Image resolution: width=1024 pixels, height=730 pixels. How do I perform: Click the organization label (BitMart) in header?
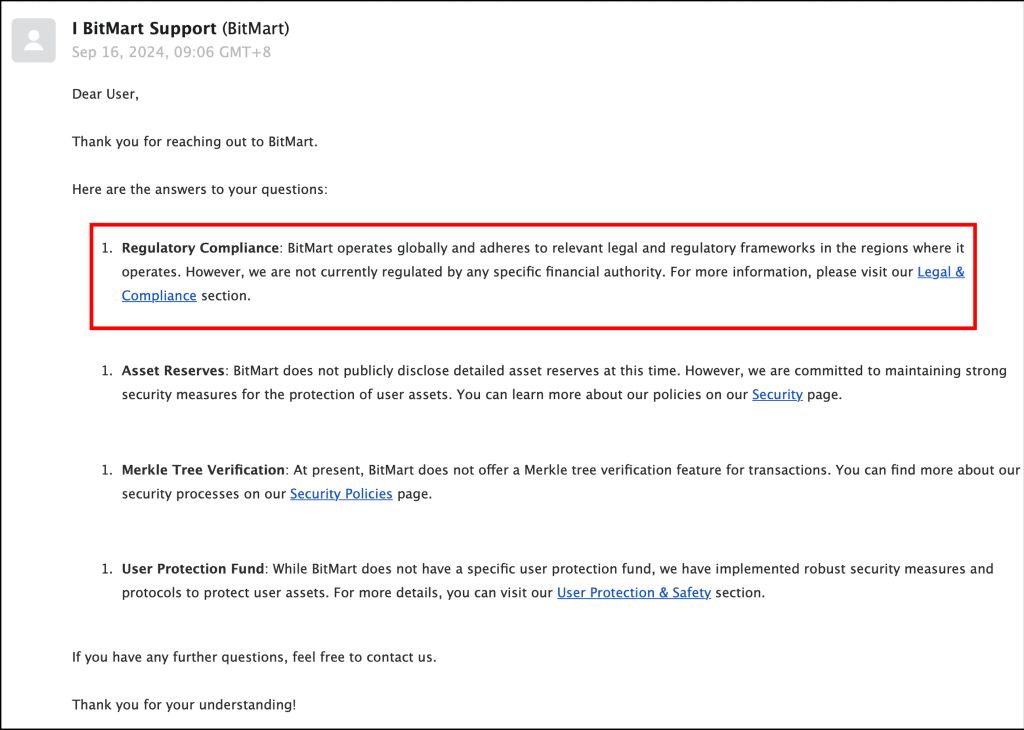coord(255,29)
